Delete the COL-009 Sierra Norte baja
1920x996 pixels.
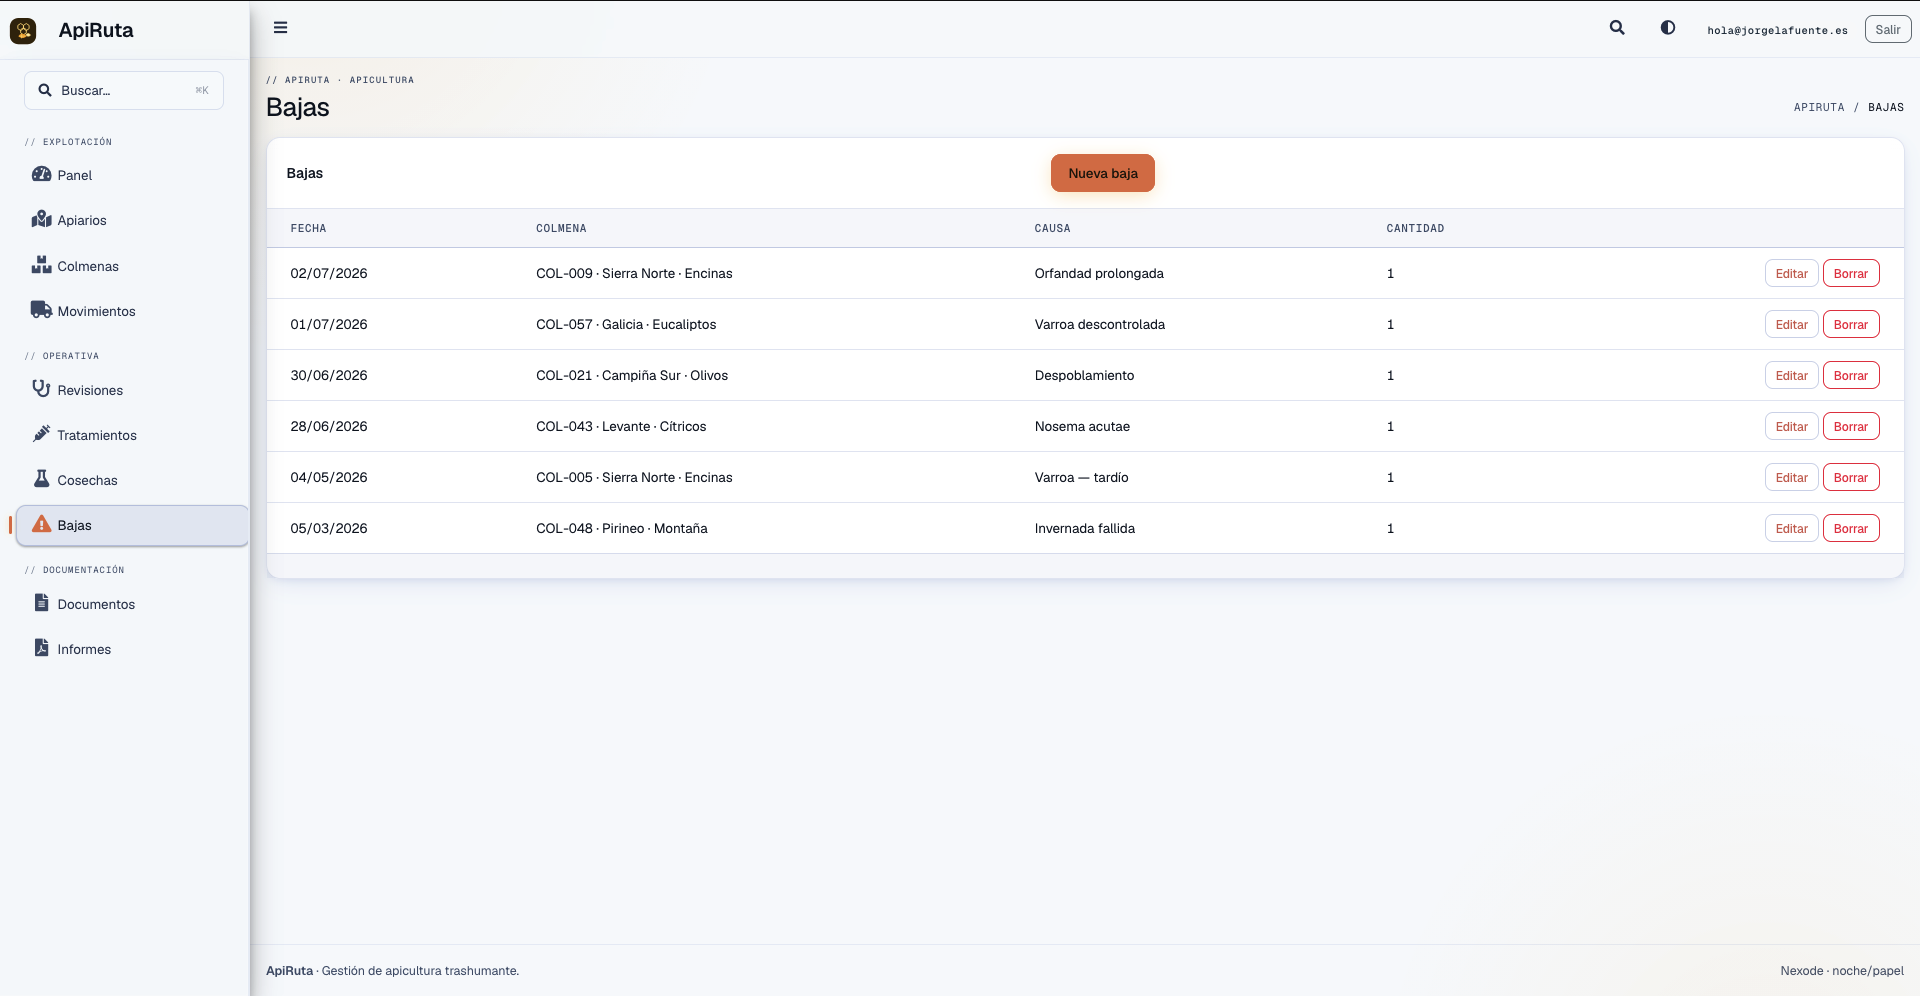[1850, 273]
